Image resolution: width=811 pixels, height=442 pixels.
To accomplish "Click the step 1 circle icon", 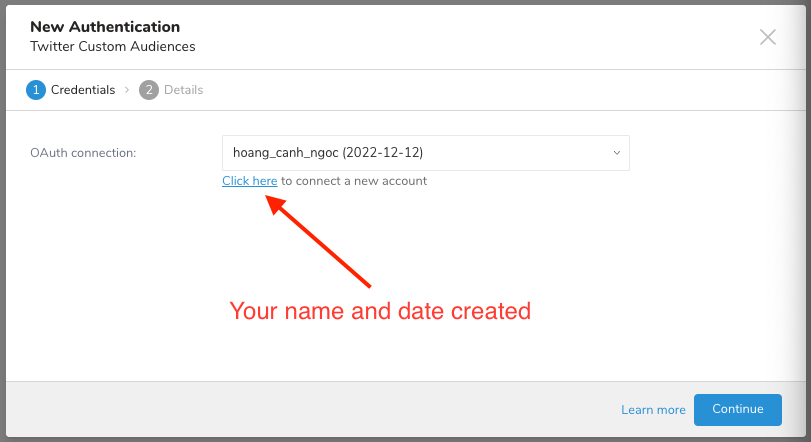I will point(35,90).
